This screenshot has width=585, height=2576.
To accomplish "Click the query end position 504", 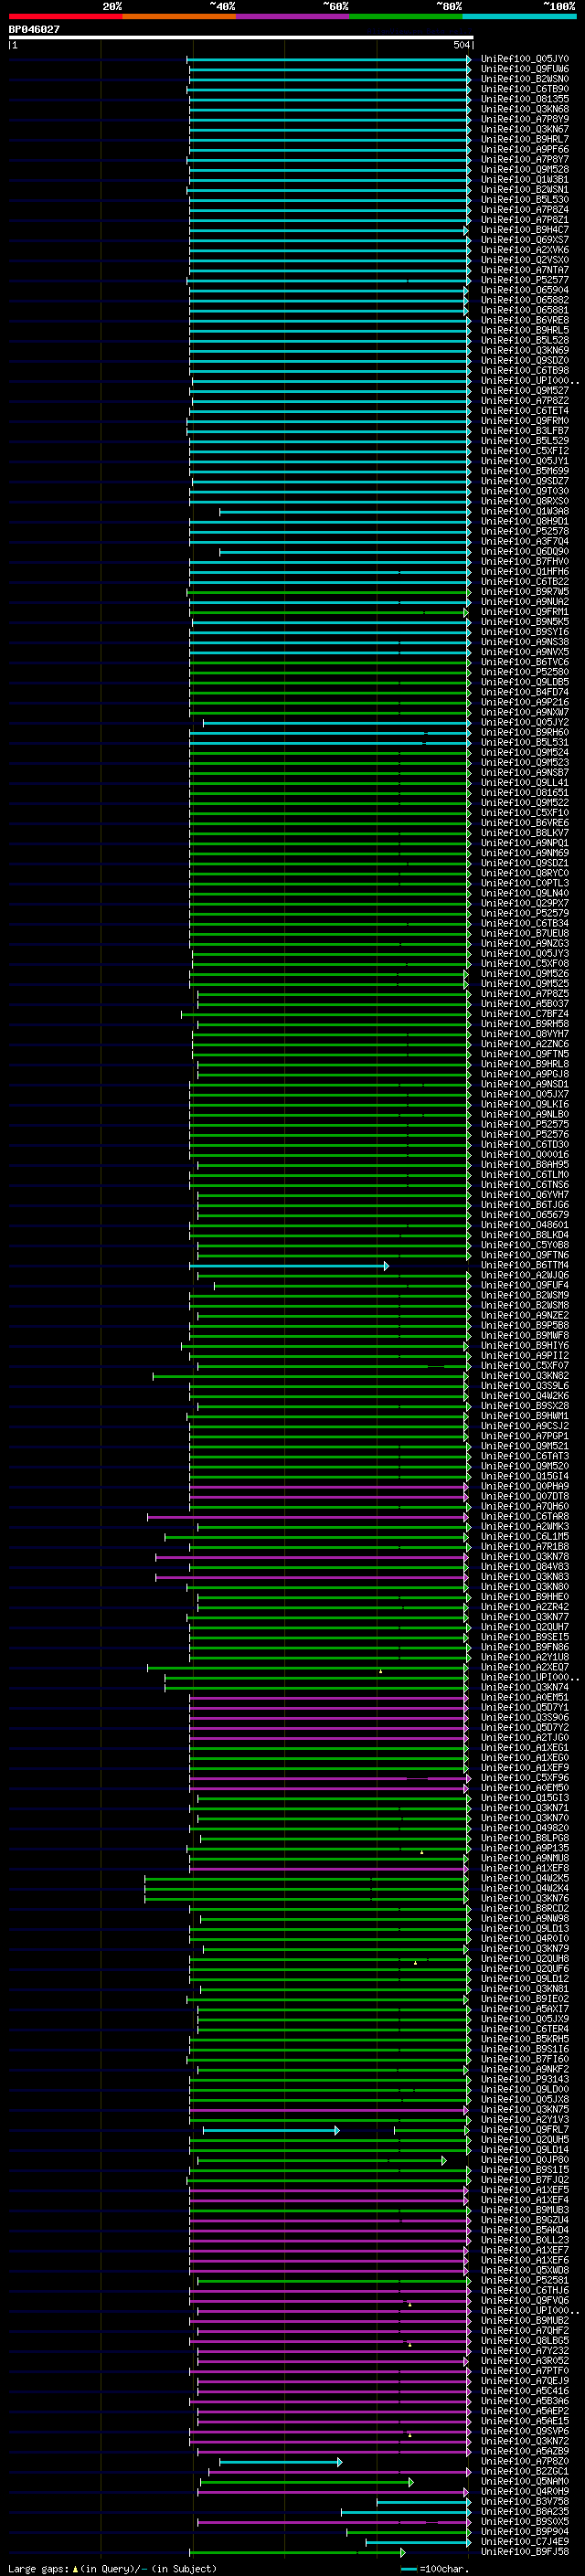I will [x=461, y=45].
